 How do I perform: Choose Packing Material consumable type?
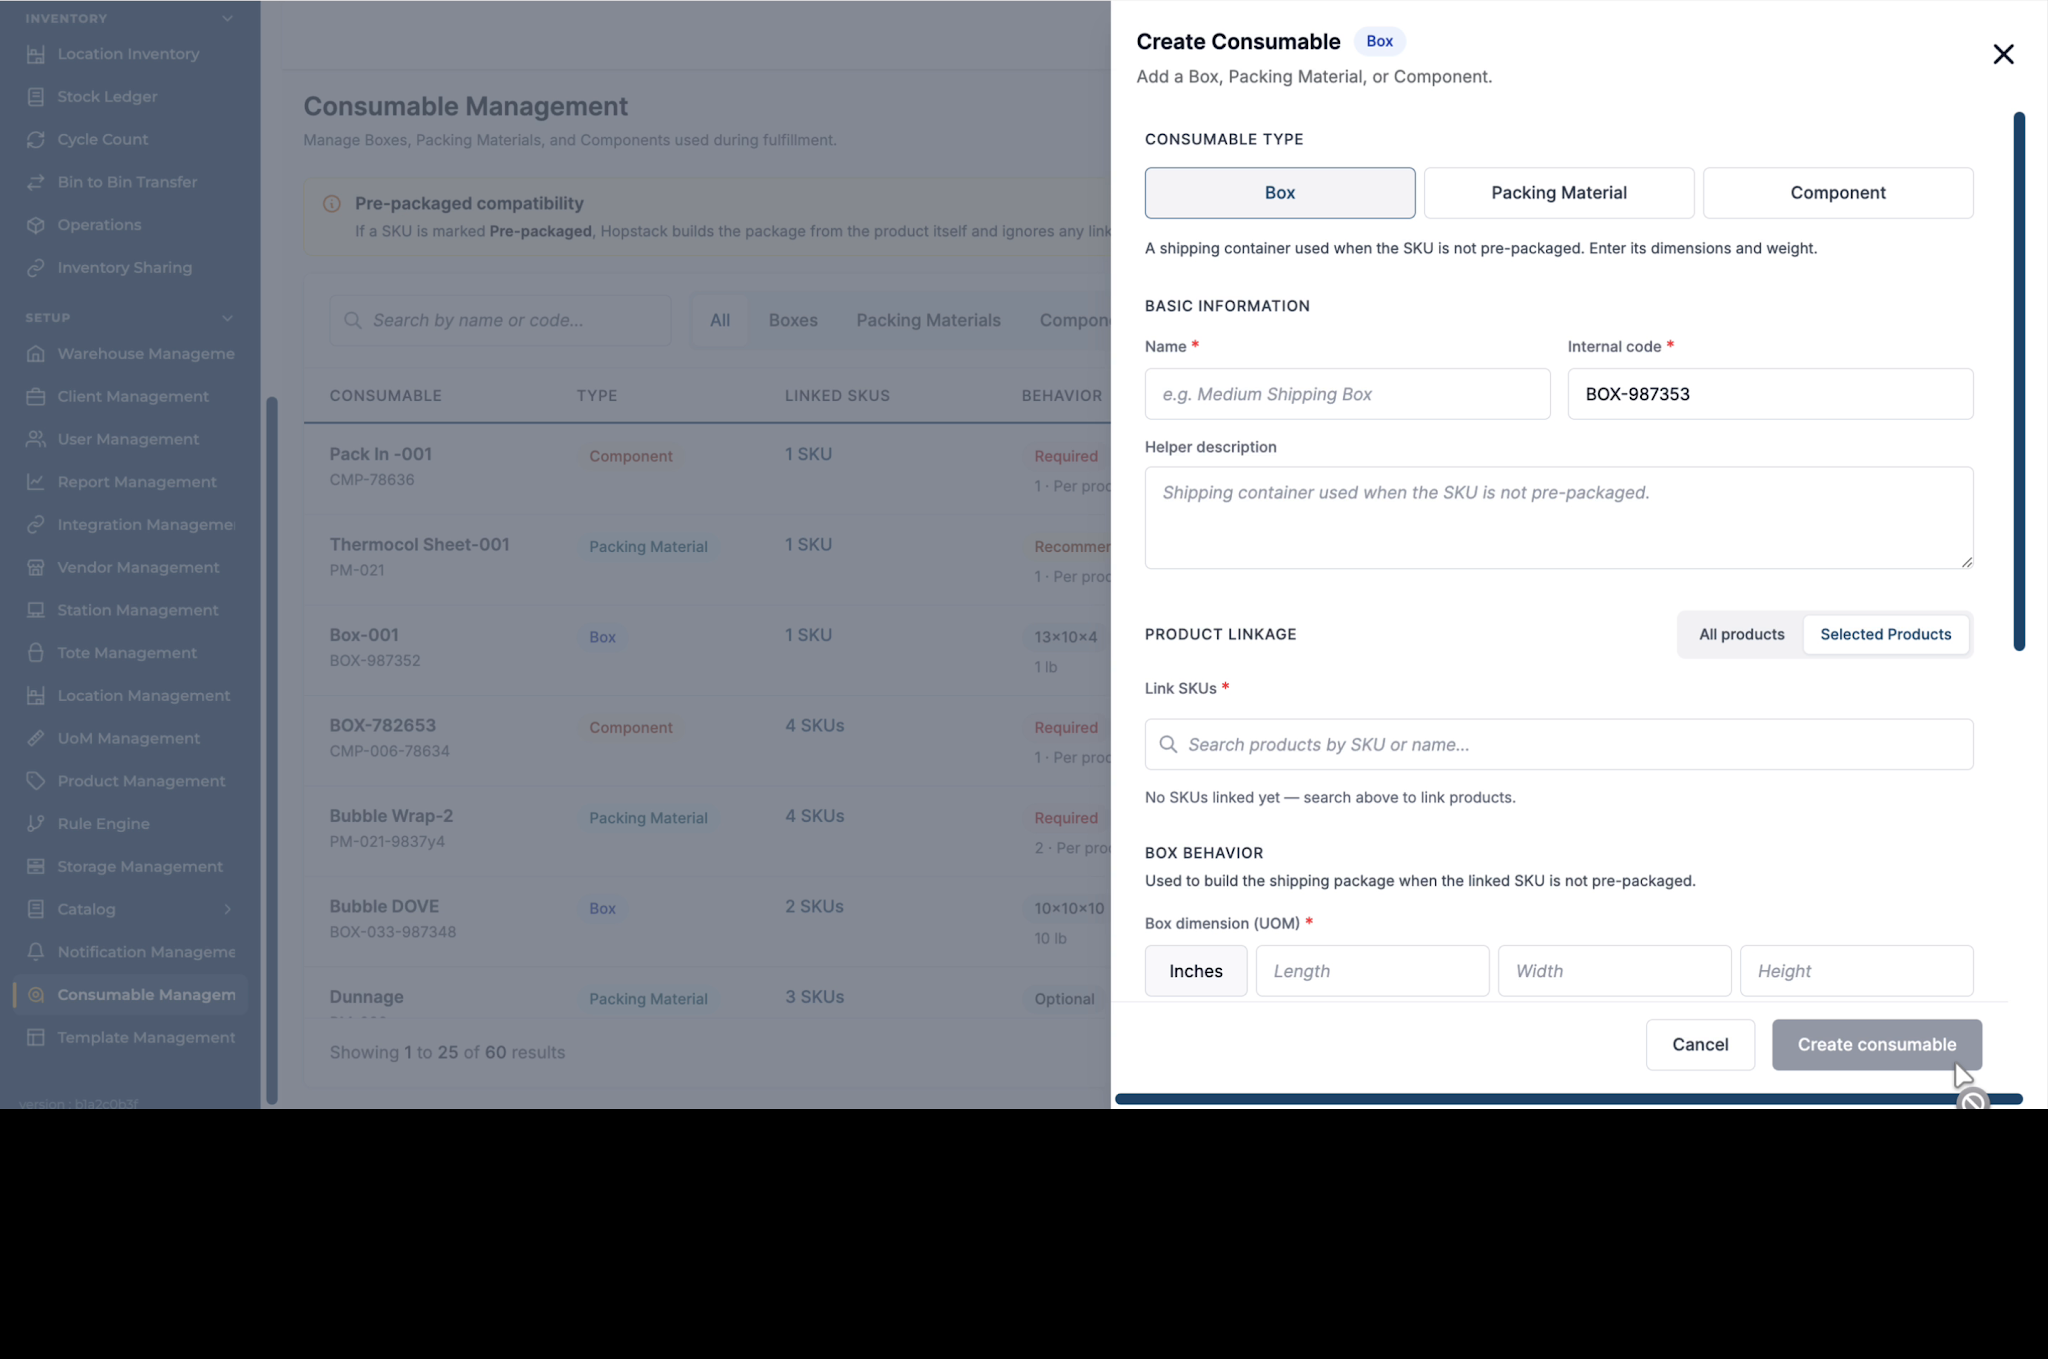click(x=1559, y=193)
